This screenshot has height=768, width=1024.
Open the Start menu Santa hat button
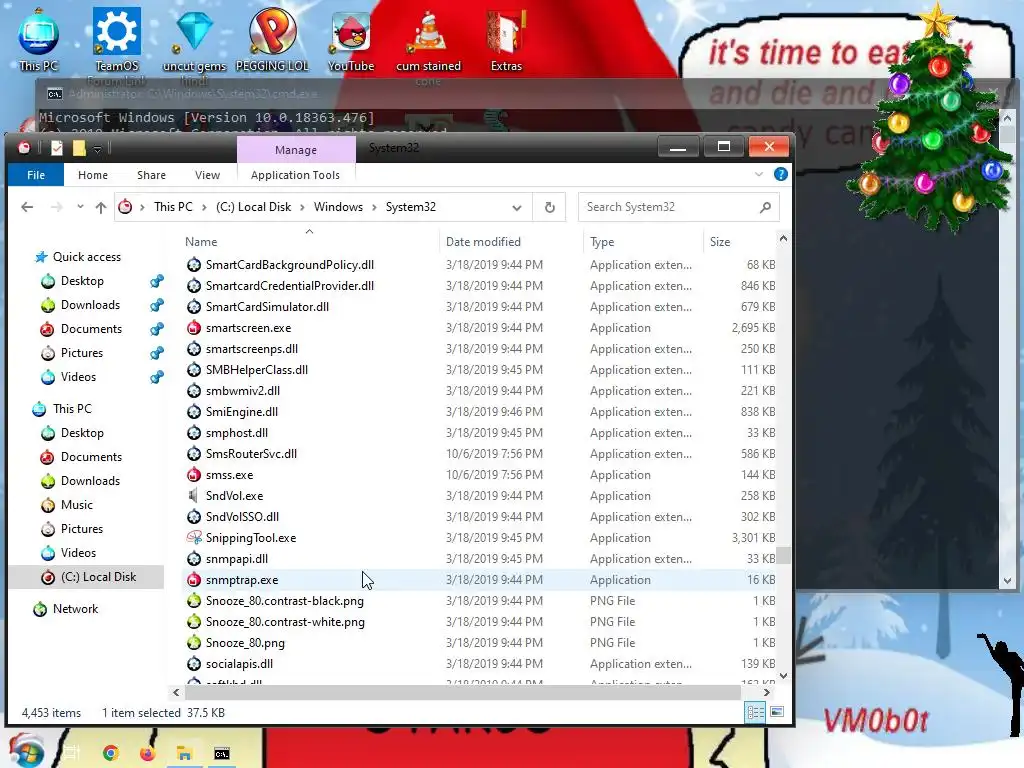point(25,752)
